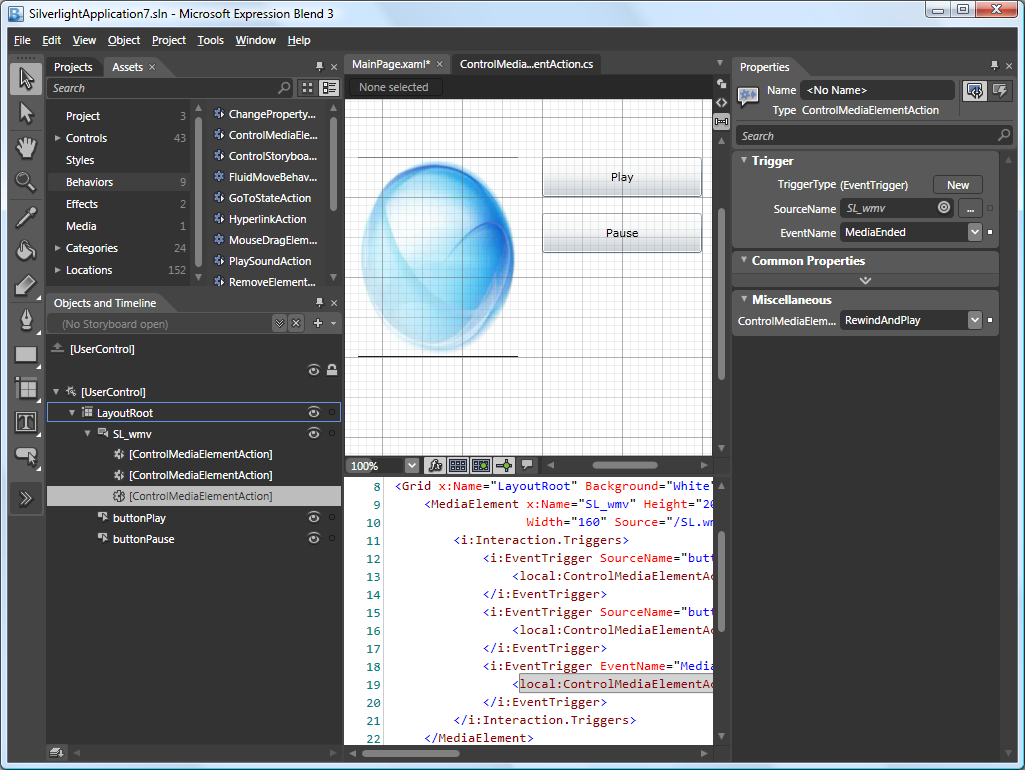
Task: Toggle visibility of LayoutRoot
Action: pyautogui.click(x=314, y=412)
